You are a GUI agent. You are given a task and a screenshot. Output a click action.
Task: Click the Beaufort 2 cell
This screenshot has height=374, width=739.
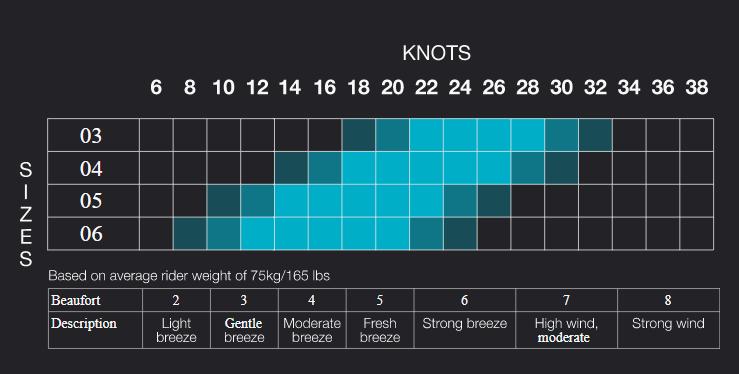(x=176, y=300)
